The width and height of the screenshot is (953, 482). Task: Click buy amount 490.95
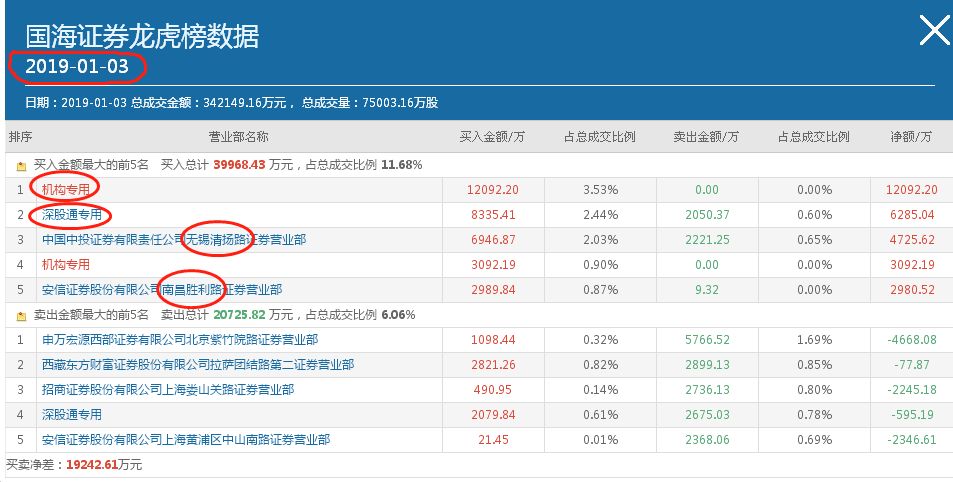pyautogui.click(x=493, y=390)
